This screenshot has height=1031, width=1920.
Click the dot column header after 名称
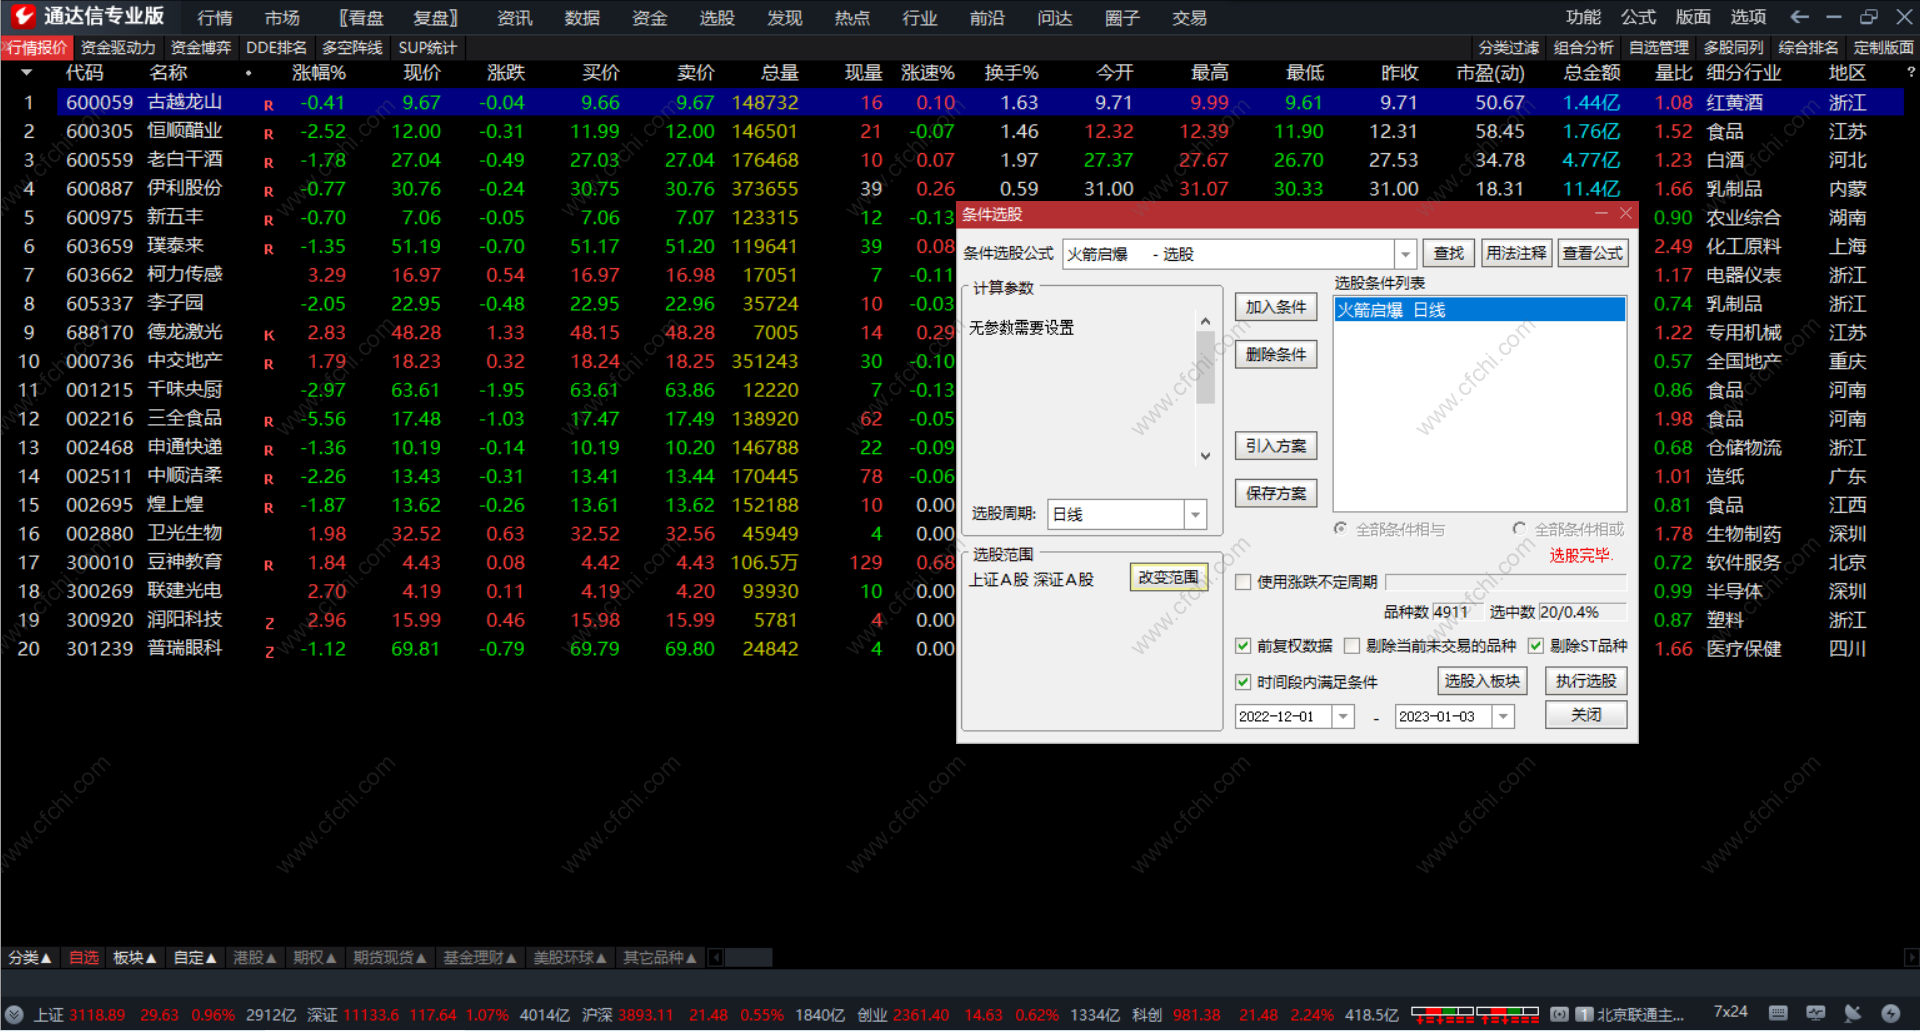(x=248, y=73)
